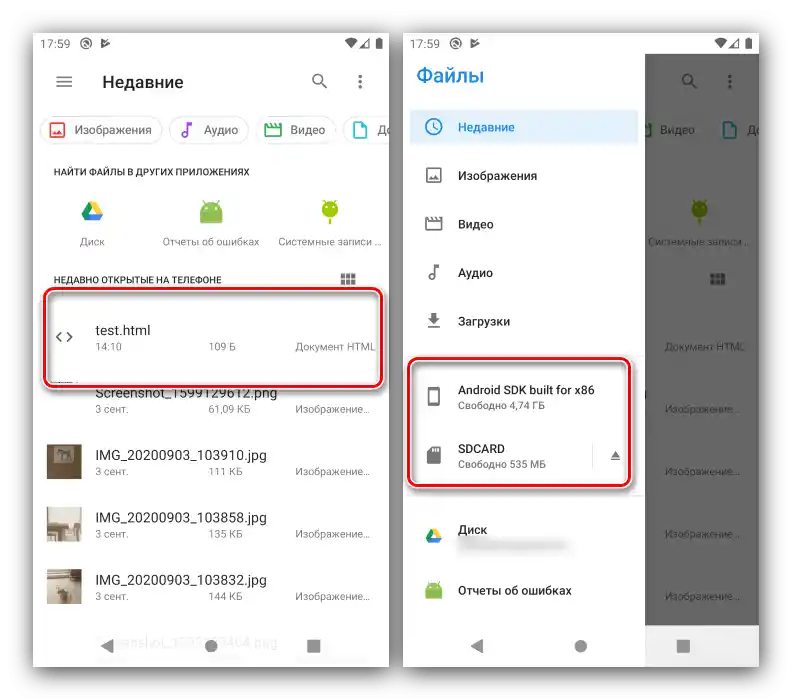Open Screenshot_1599129612.png file row
Viewport: 792px width, 700px height.
coord(212,402)
